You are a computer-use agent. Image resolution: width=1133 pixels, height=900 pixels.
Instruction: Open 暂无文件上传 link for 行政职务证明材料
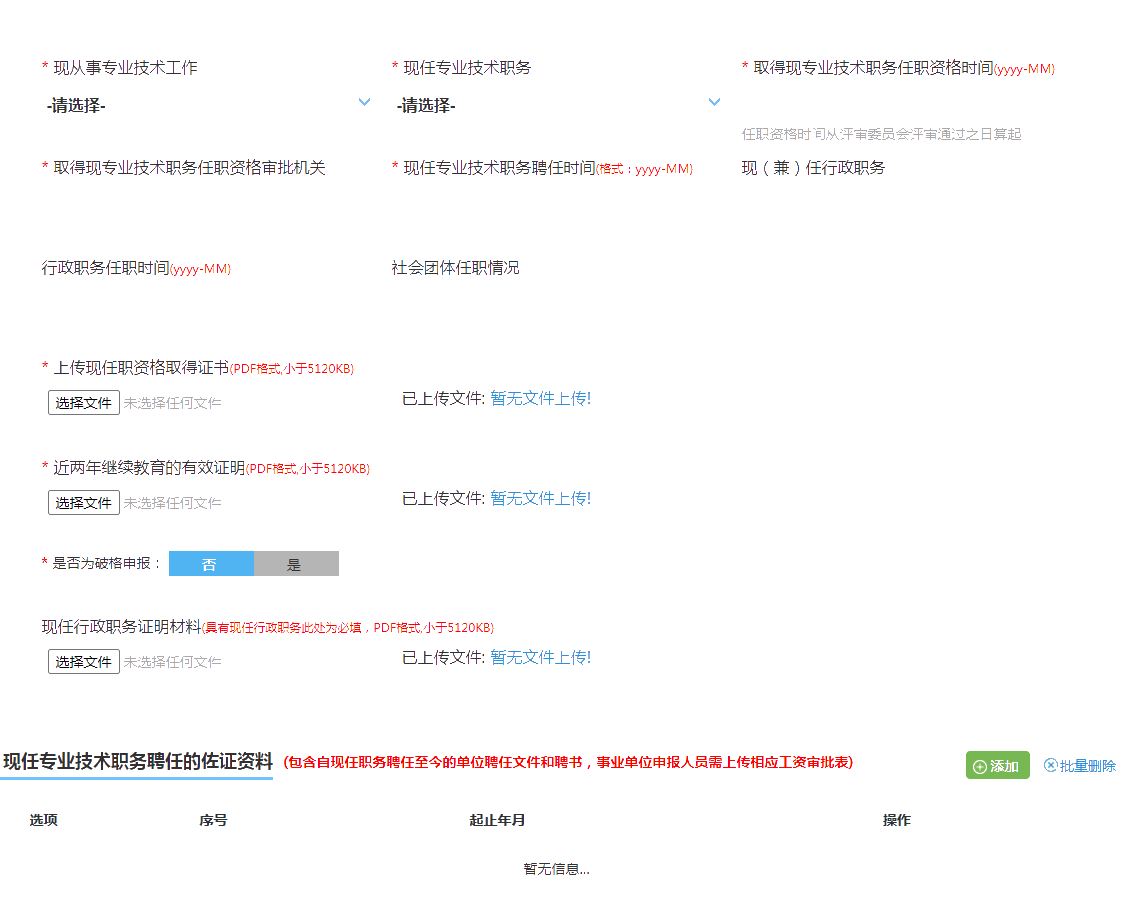pyautogui.click(x=540, y=657)
